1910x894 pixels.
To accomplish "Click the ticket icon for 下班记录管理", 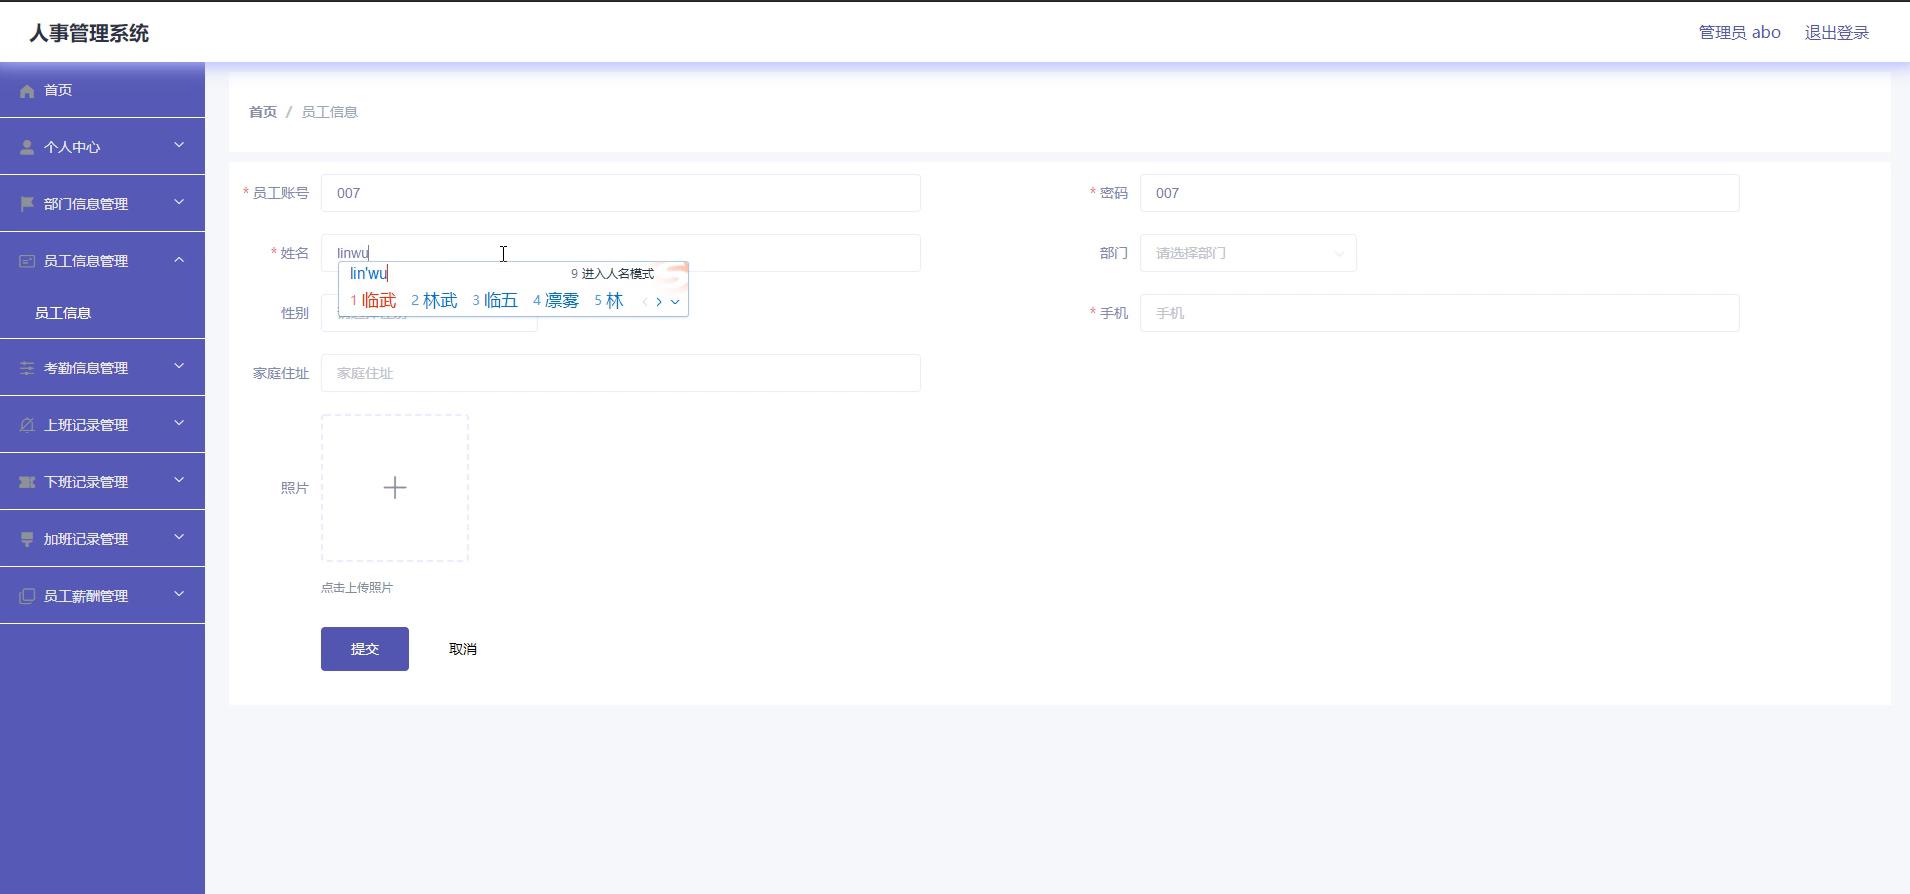I will (27, 482).
